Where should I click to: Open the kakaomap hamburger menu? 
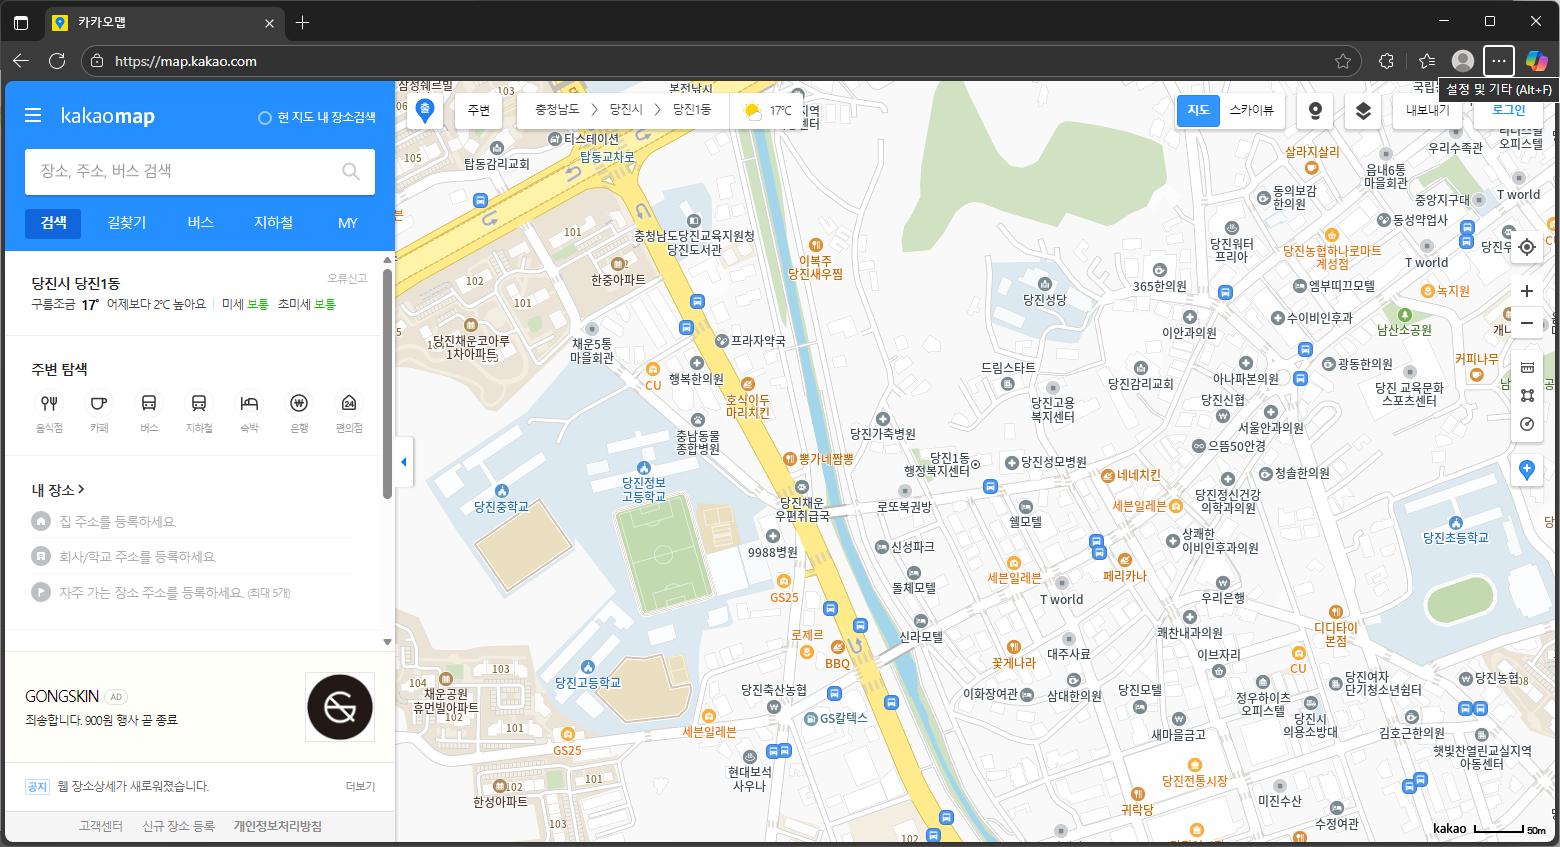point(33,116)
